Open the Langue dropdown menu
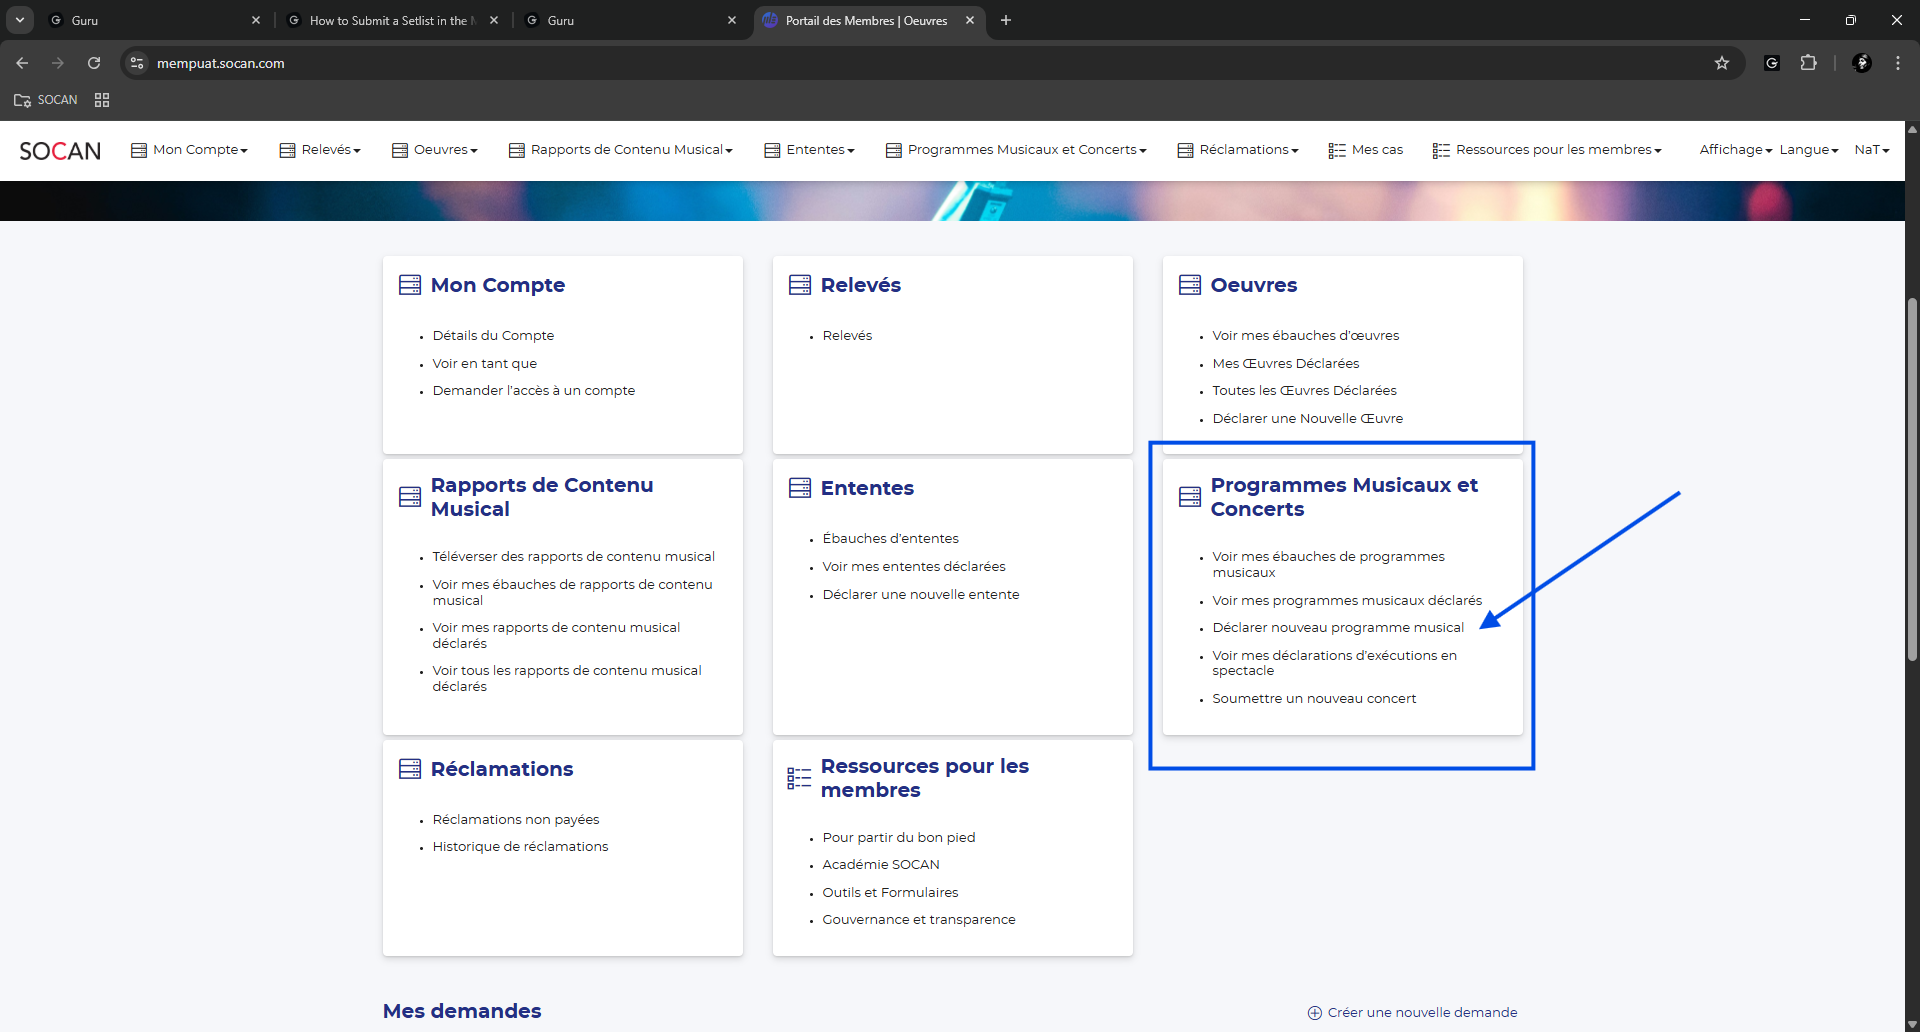The height and width of the screenshot is (1032, 1920). tap(1808, 150)
